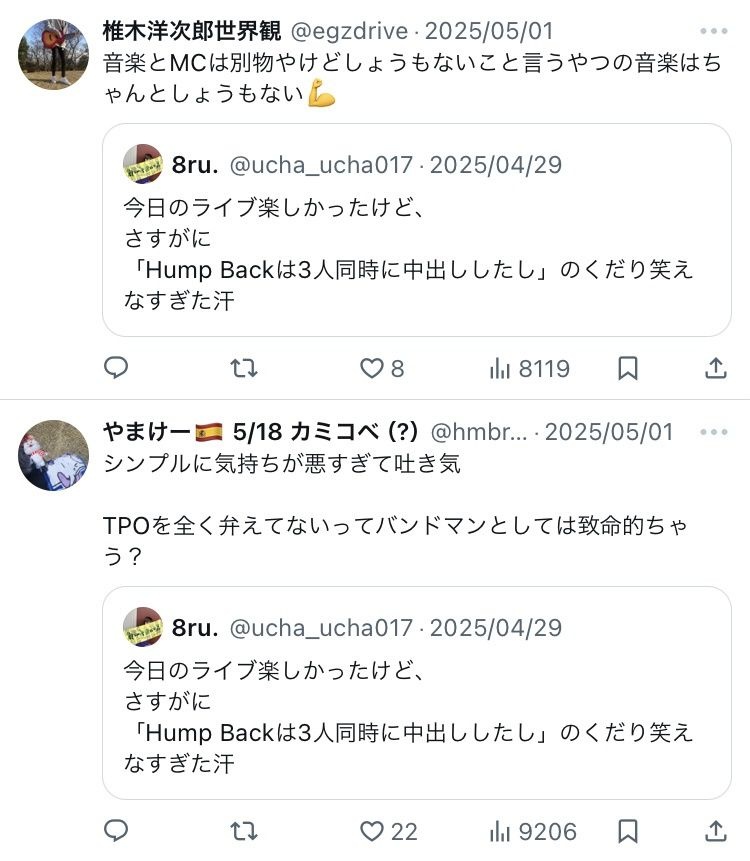Open the @egzdrive handle link
This screenshot has height=861, width=750.
349,32
